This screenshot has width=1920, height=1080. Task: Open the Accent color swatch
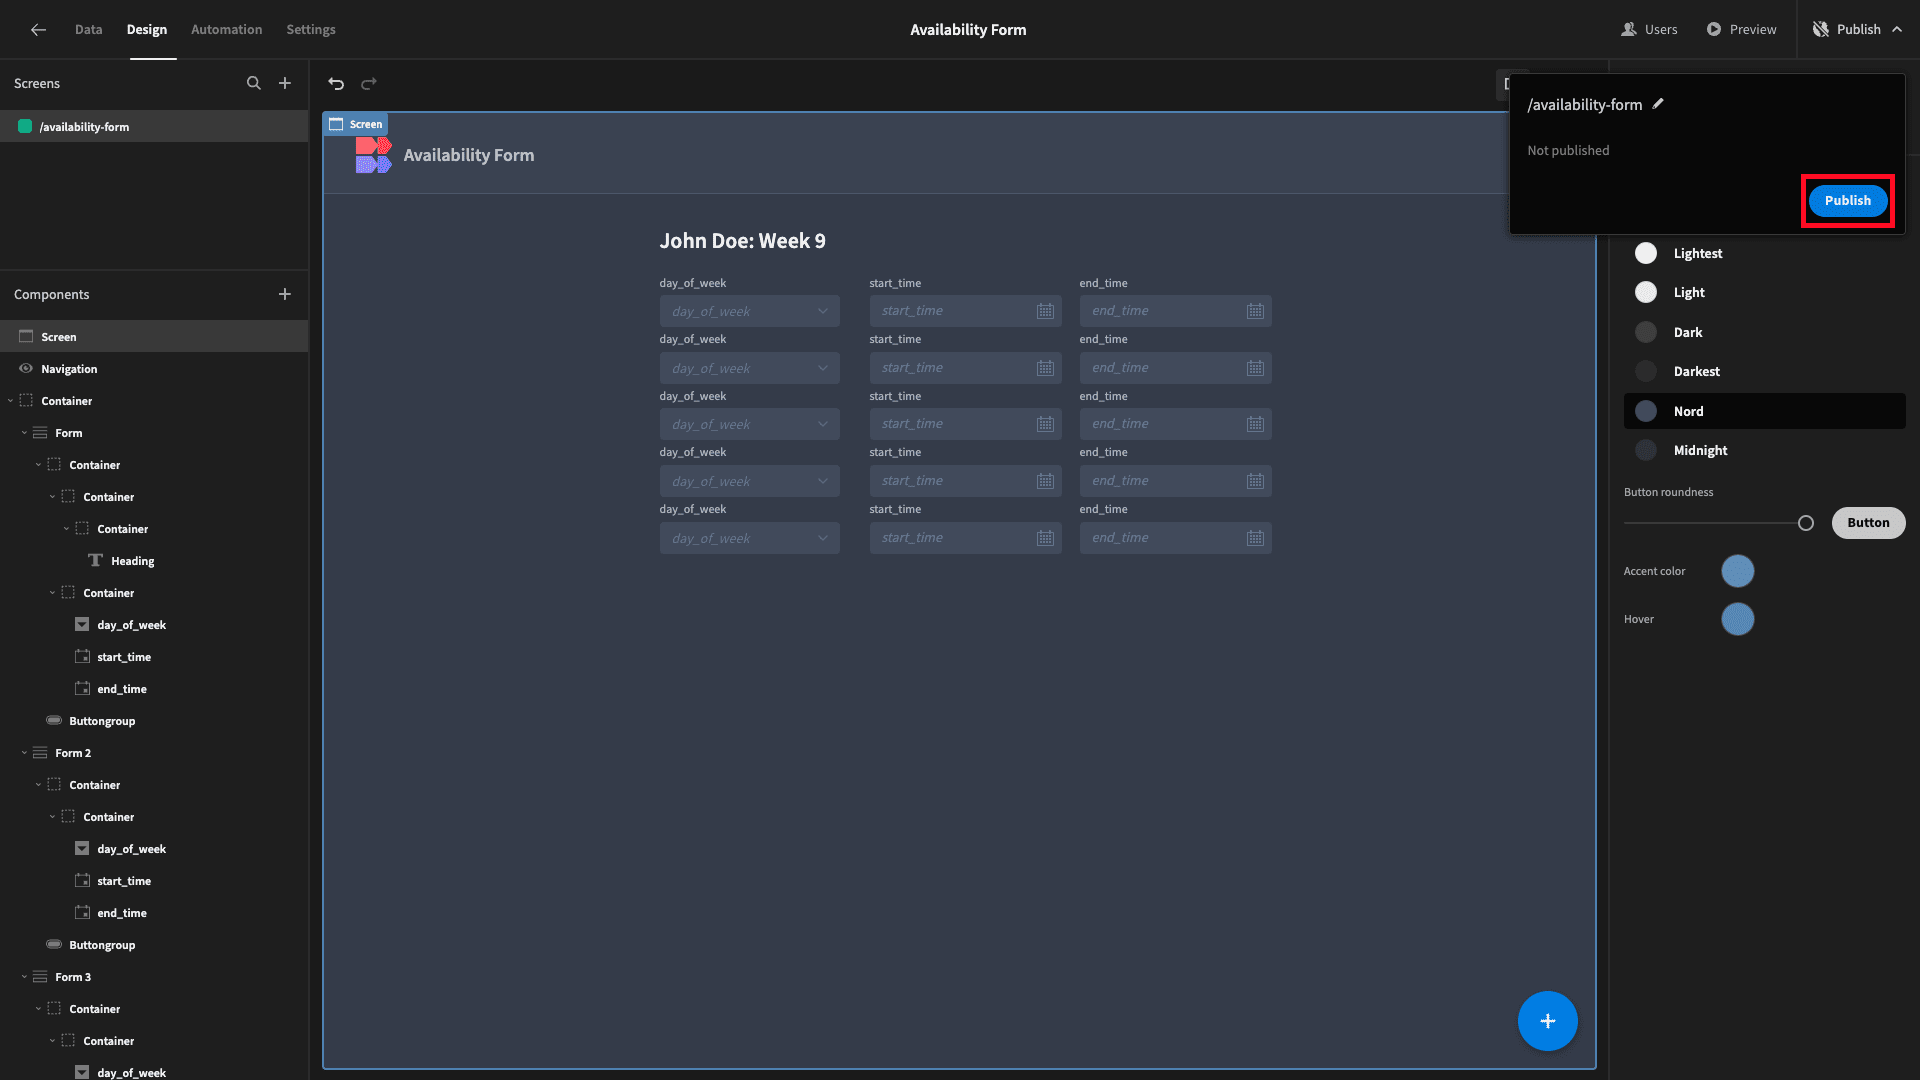pos(1737,571)
